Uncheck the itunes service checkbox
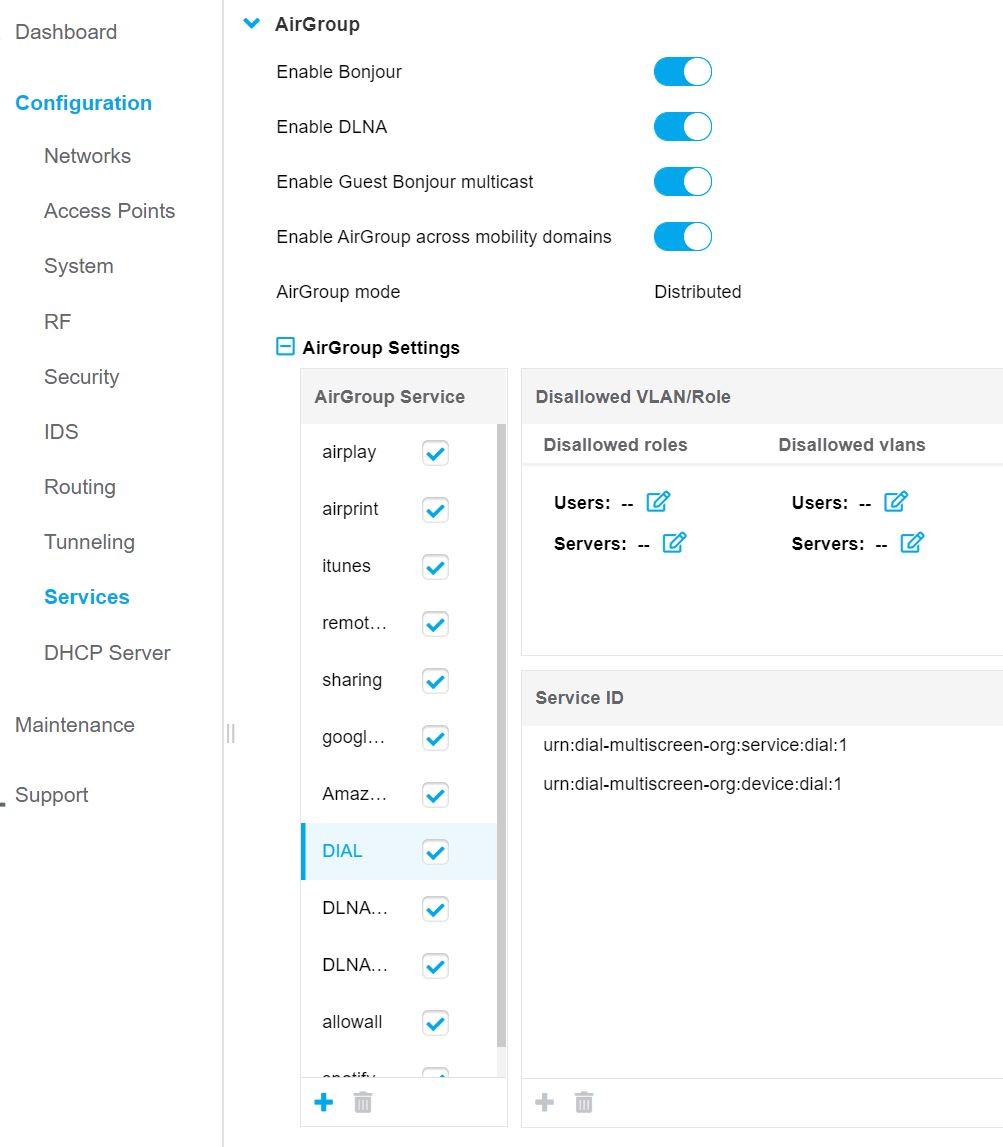This screenshot has width=1003, height=1147. [435, 567]
